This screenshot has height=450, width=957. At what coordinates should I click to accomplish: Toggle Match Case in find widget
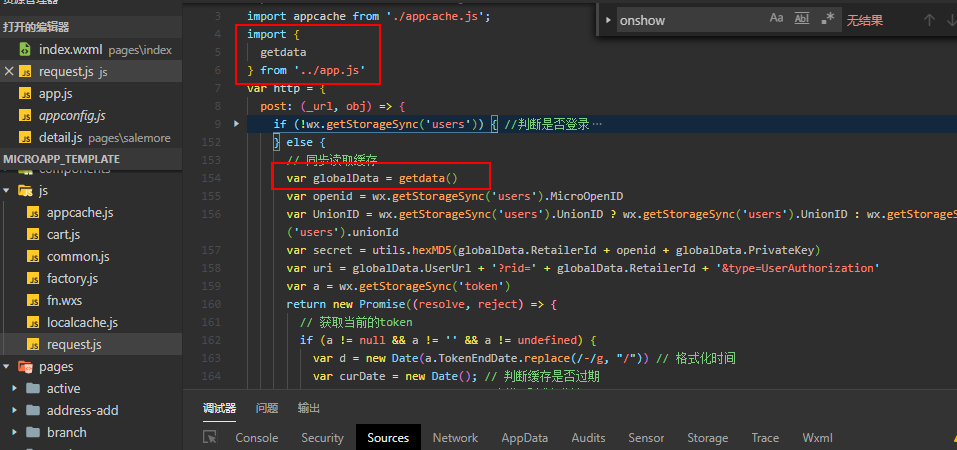[776, 19]
